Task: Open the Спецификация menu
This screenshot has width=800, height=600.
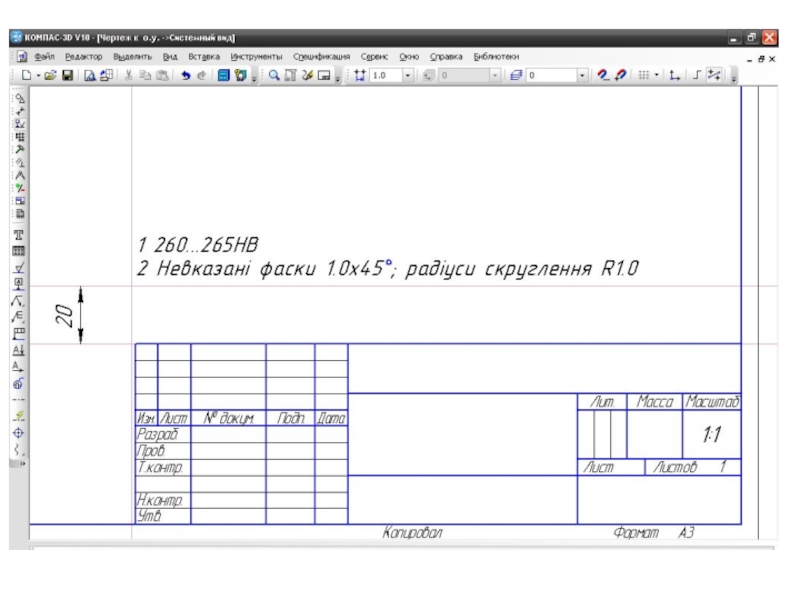Action: click(x=321, y=57)
